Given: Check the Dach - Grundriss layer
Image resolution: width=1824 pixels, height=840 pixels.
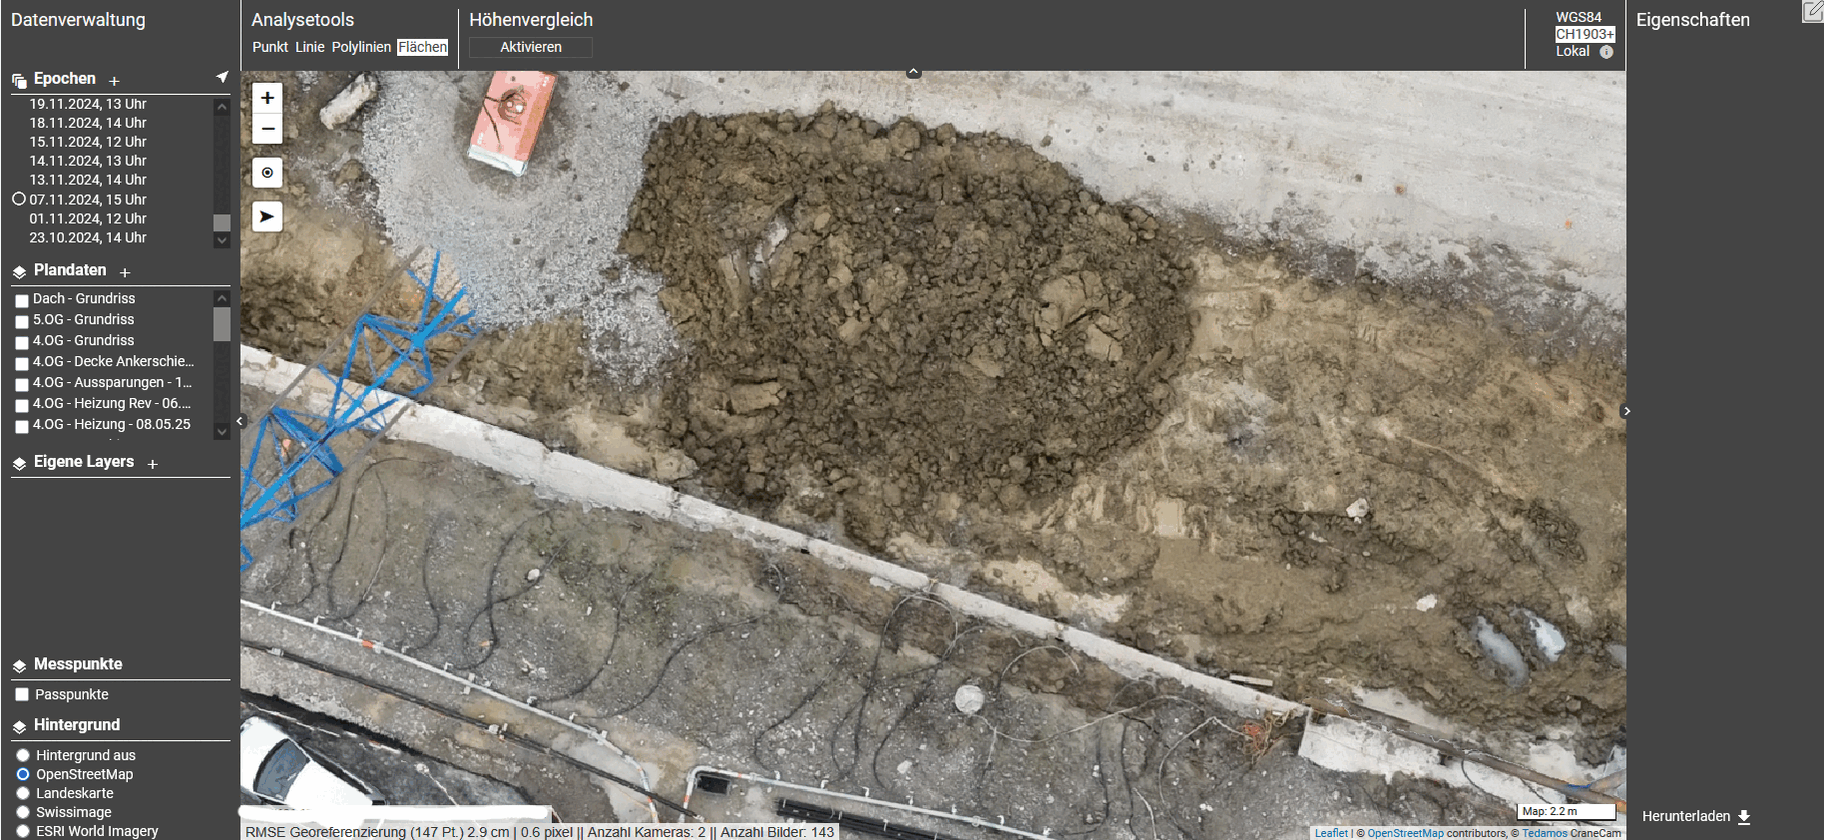Looking at the screenshot, I should pyautogui.click(x=22, y=300).
